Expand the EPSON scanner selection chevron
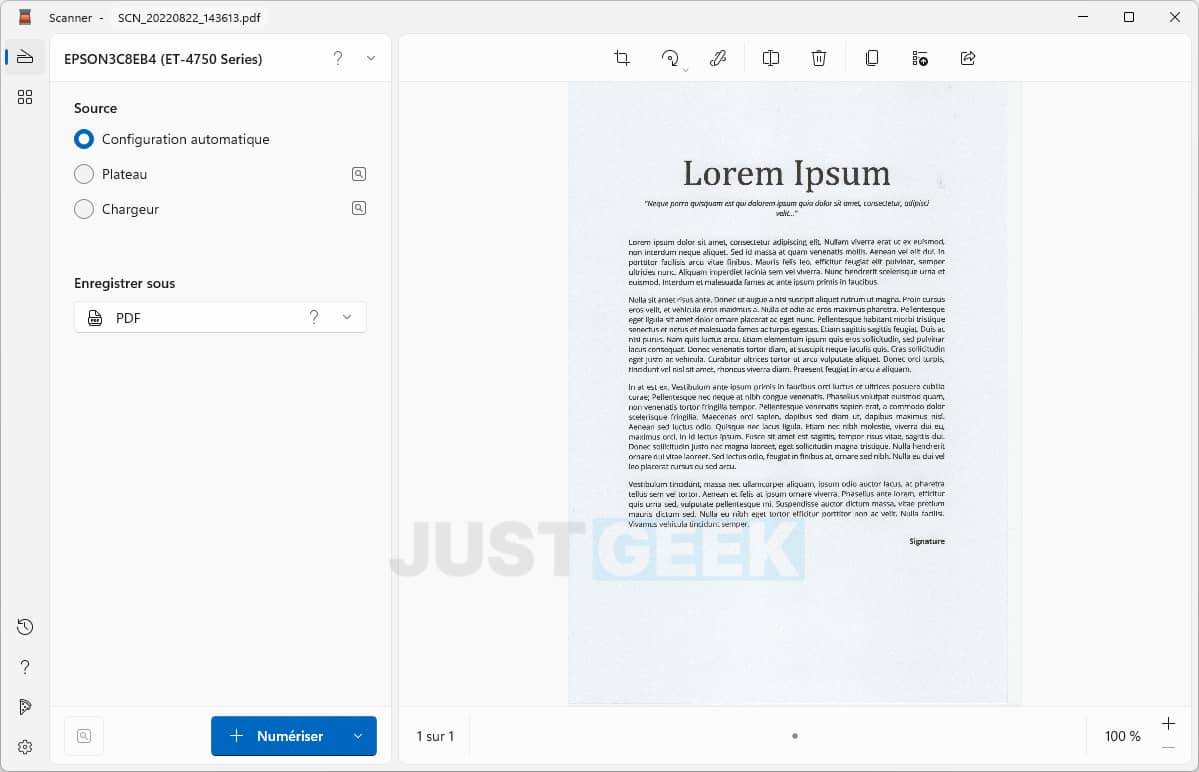1199x772 pixels. point(371,58)
